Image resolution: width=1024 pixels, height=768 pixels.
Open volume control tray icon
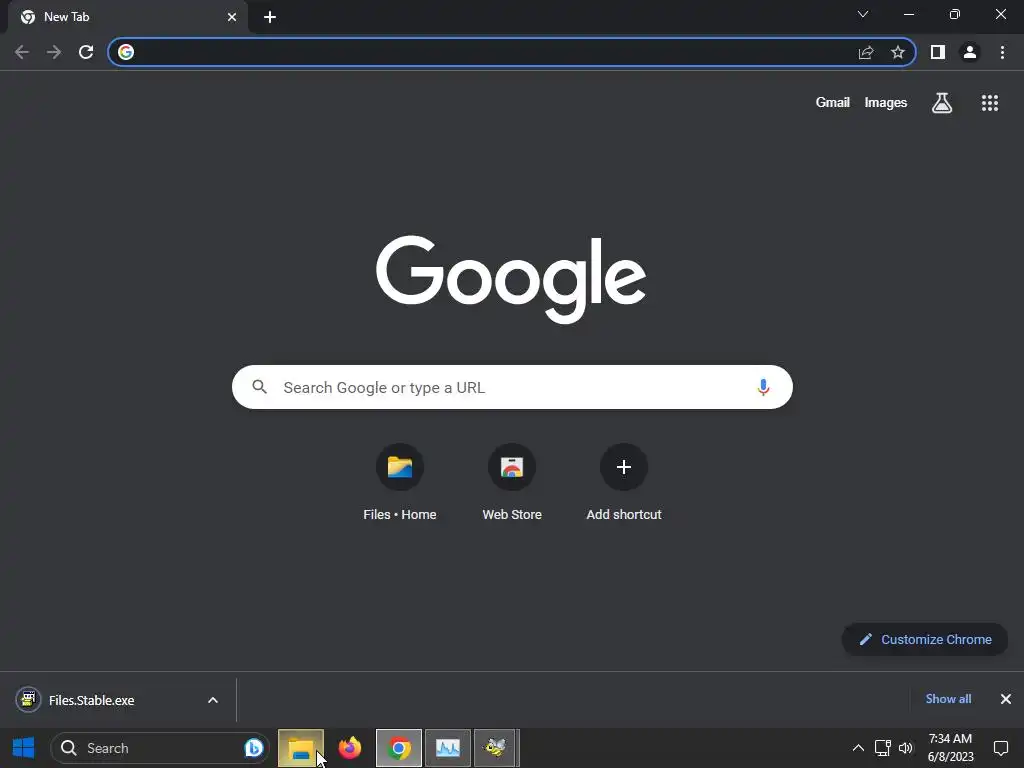(906, 748)
